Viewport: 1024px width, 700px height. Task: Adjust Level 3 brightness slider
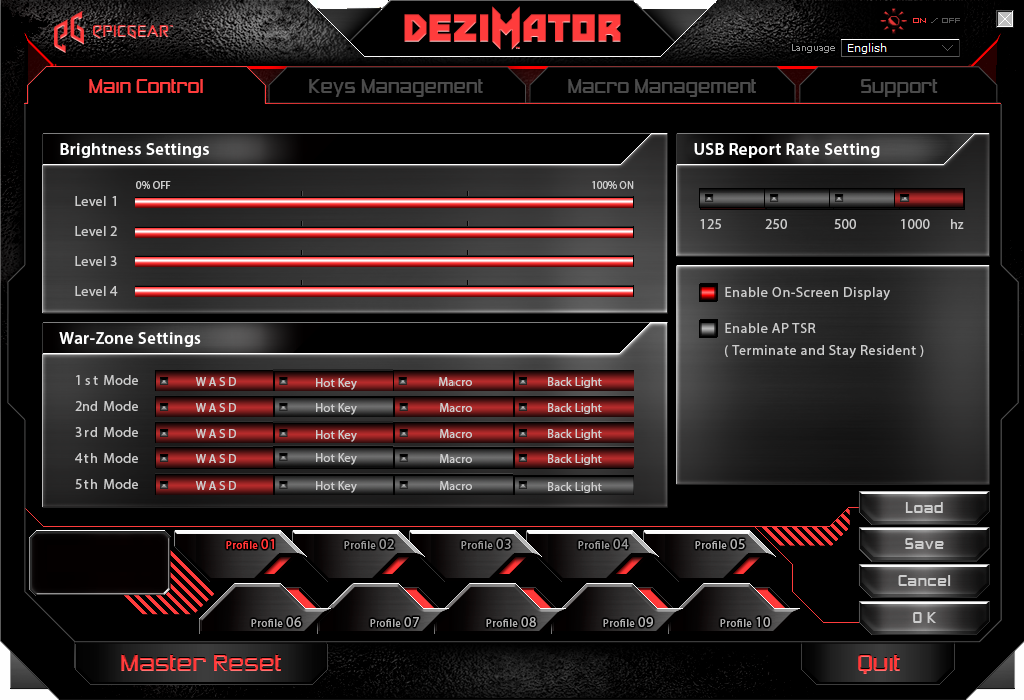384,261
